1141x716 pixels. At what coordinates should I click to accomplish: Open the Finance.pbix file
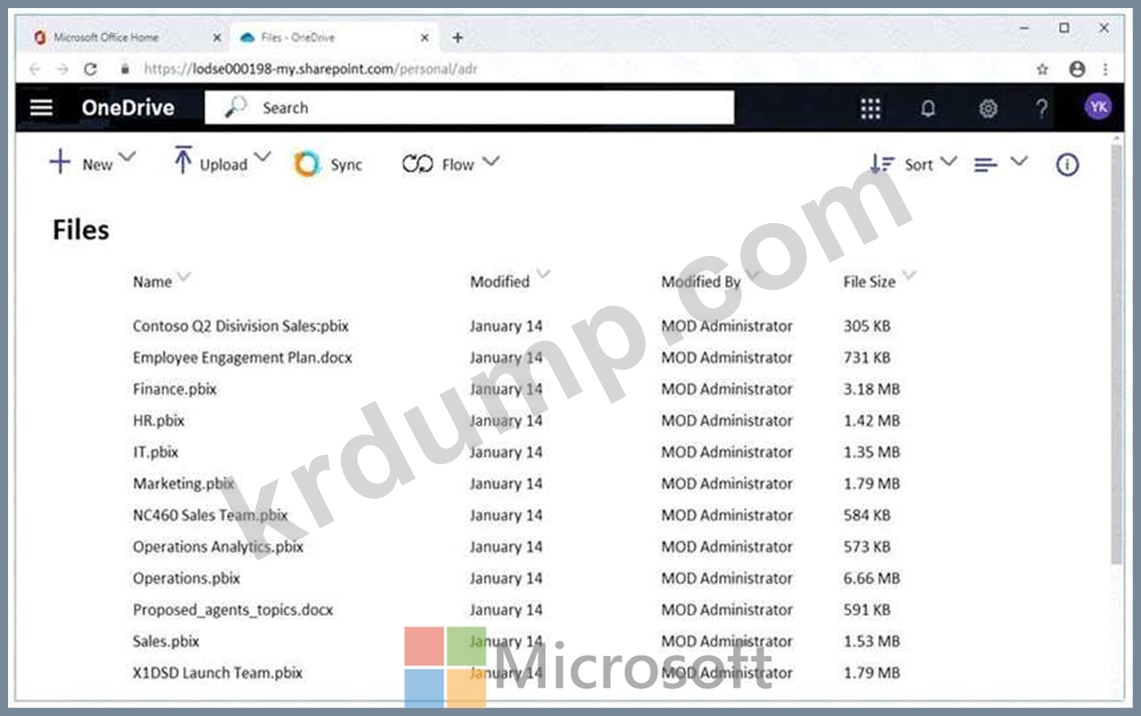[175, 389]
